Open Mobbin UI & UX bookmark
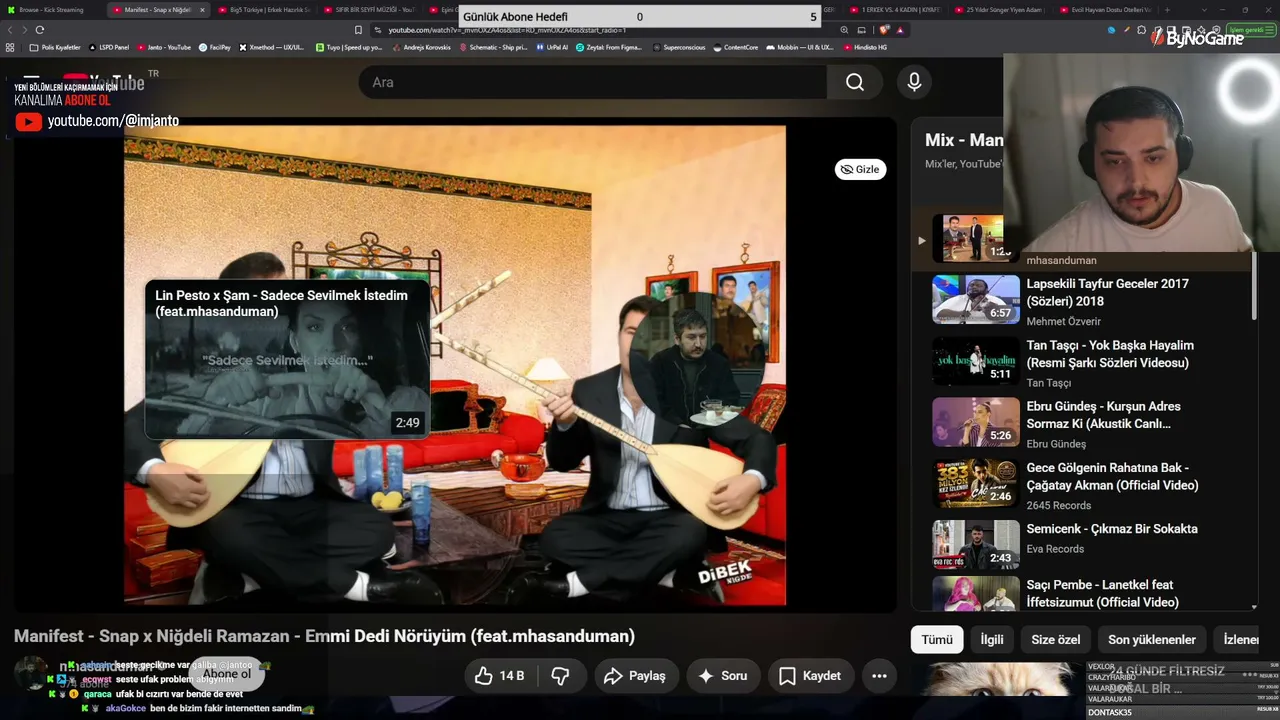The image size is (1280, 720). (799, 47)
